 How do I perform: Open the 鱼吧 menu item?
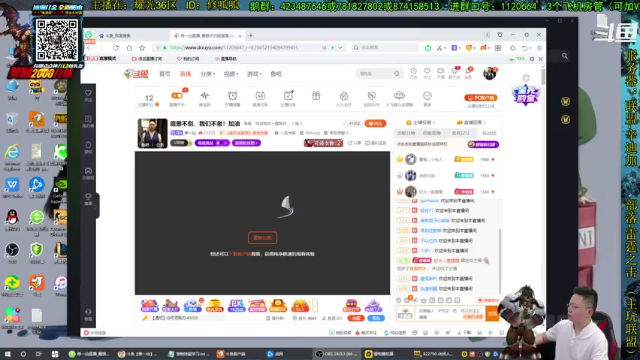(x=276, y=74)
